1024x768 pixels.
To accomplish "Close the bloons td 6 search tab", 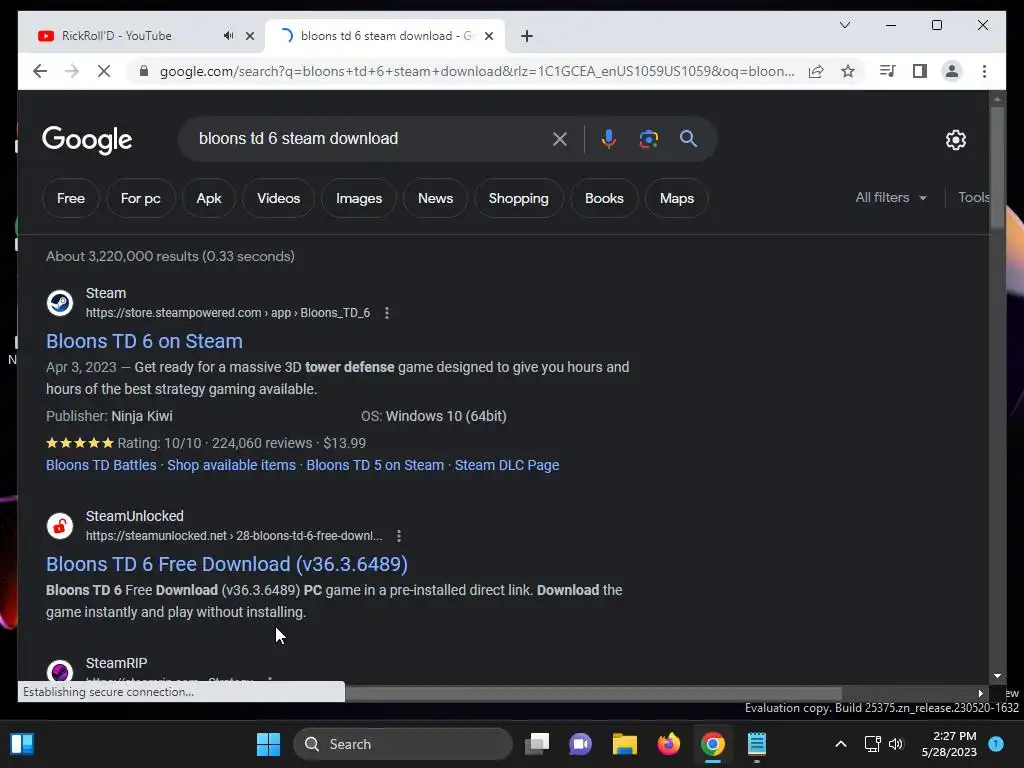I will click(488, 36).
